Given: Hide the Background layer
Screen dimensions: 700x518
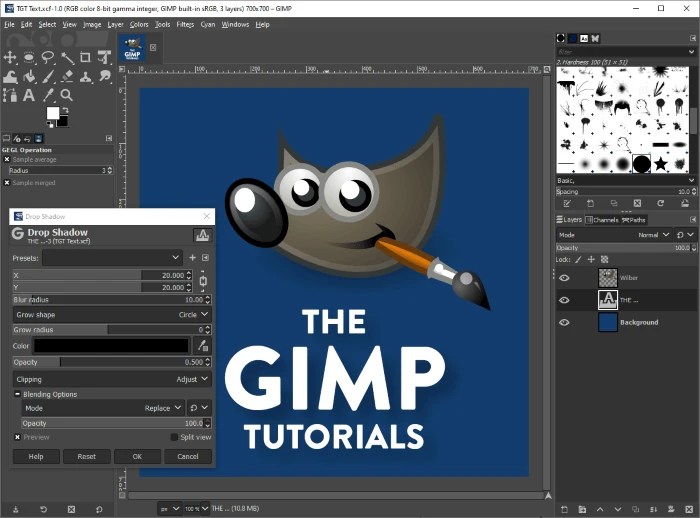Looking at the screenshot, I should (x=564, y=322).
